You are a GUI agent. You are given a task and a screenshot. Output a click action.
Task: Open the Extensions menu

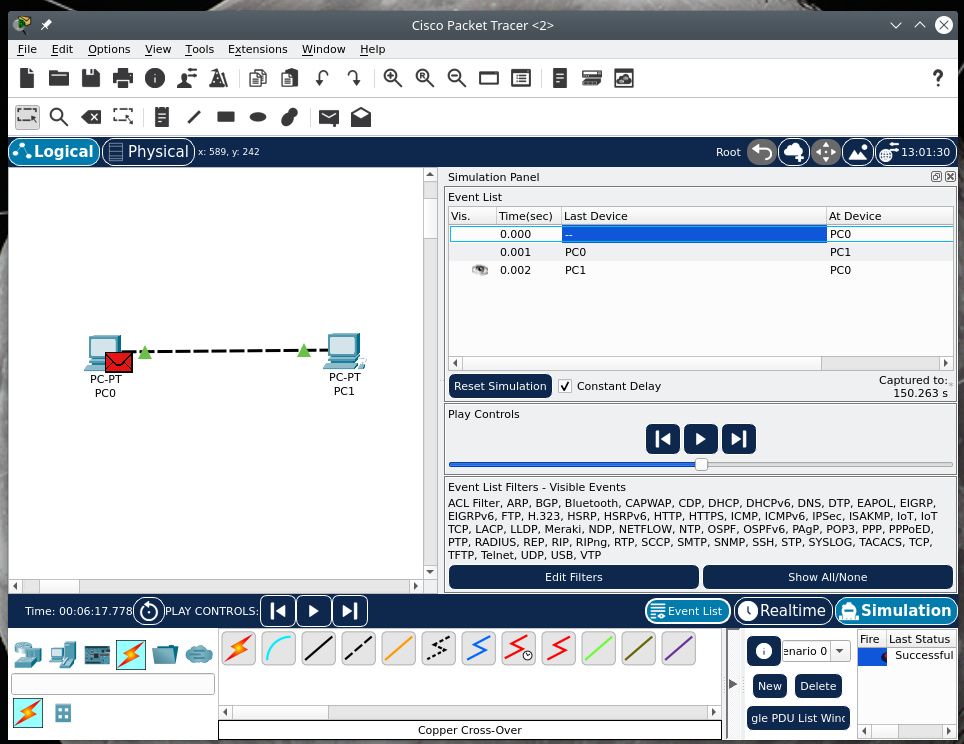pos(257,49)
